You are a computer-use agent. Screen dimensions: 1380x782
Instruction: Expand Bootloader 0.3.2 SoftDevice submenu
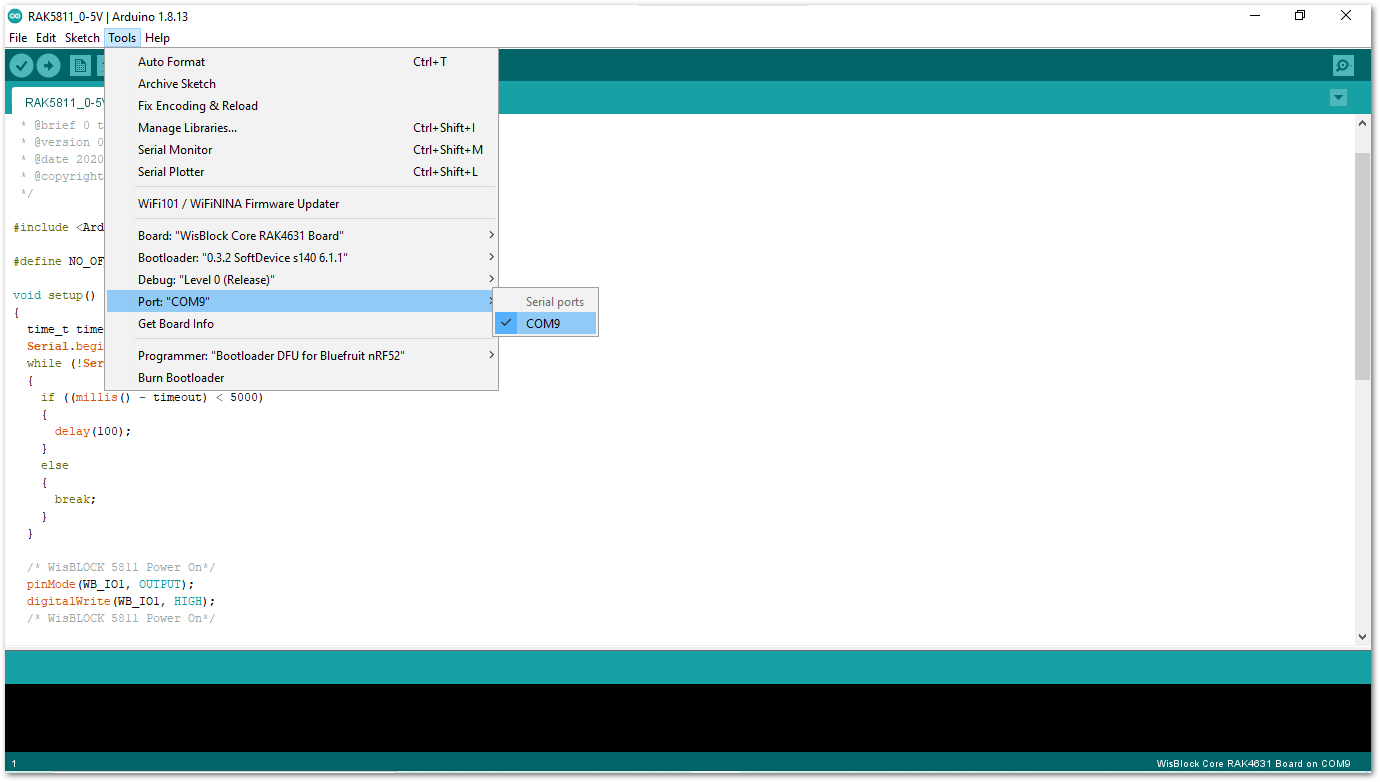coord(301,258)
